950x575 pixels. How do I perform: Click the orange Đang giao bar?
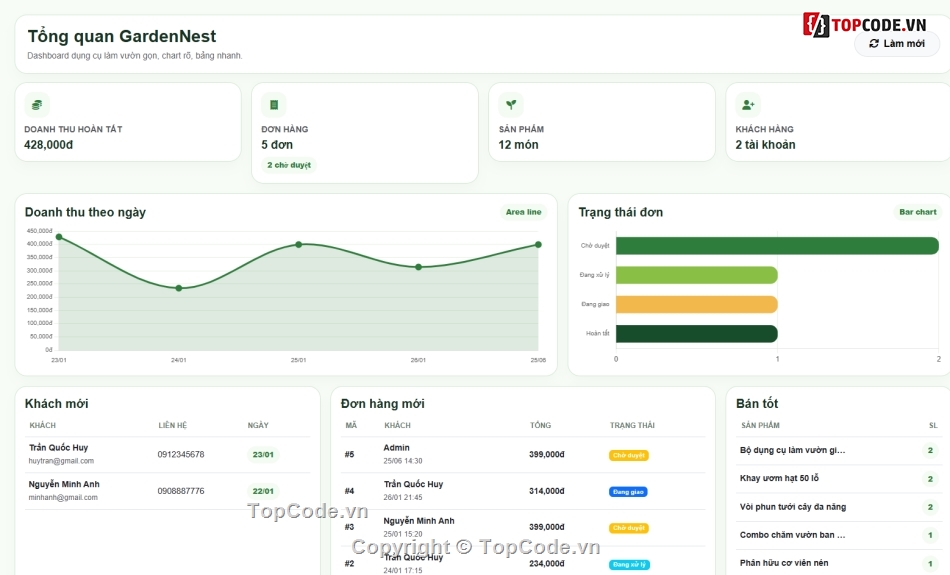tap(697, 304)
